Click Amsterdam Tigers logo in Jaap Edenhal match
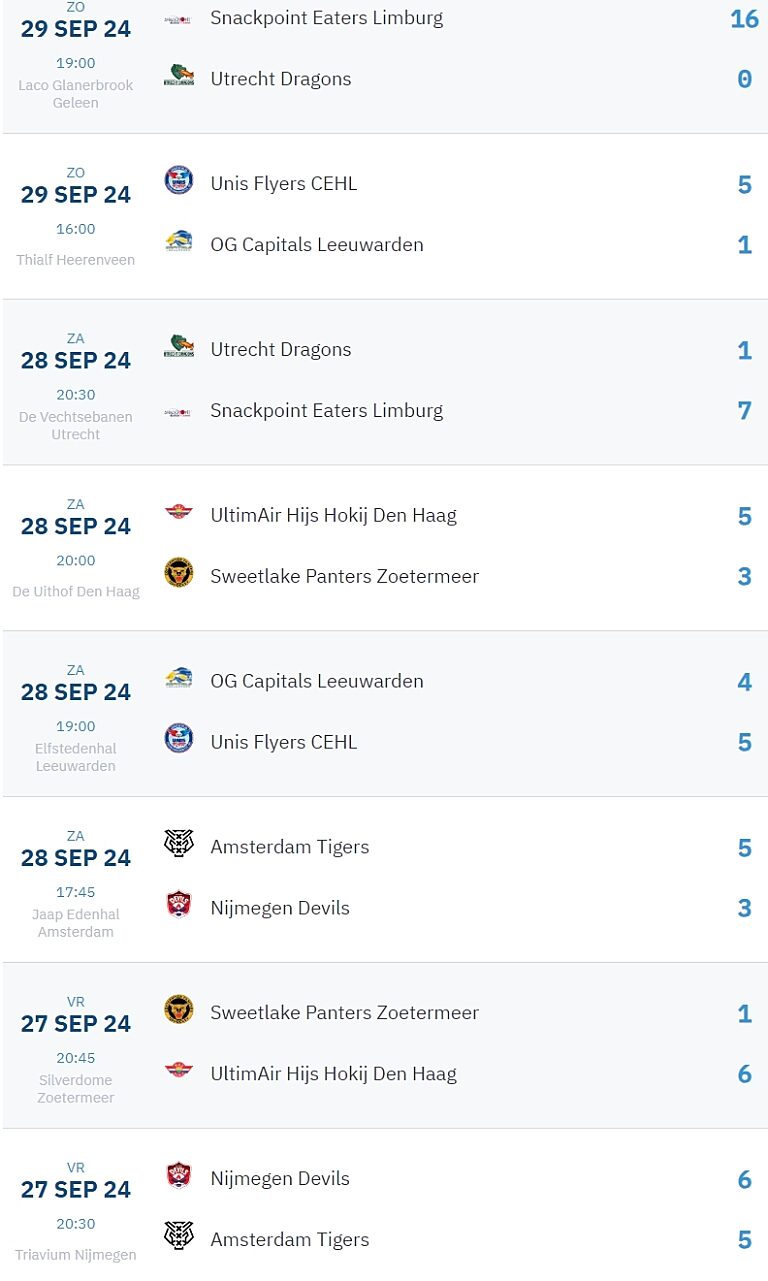This screenshot has height=1281, width=768. point(178,845)
